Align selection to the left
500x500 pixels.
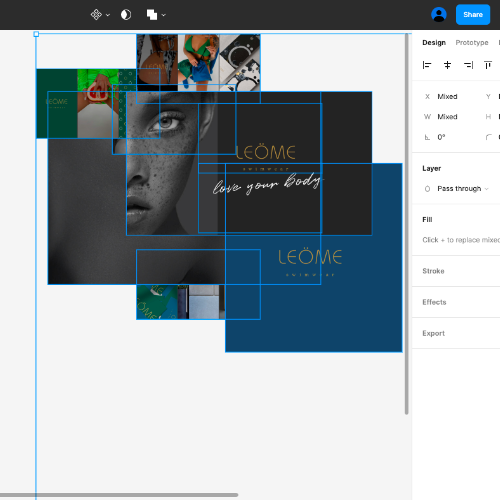coord(427,65)
